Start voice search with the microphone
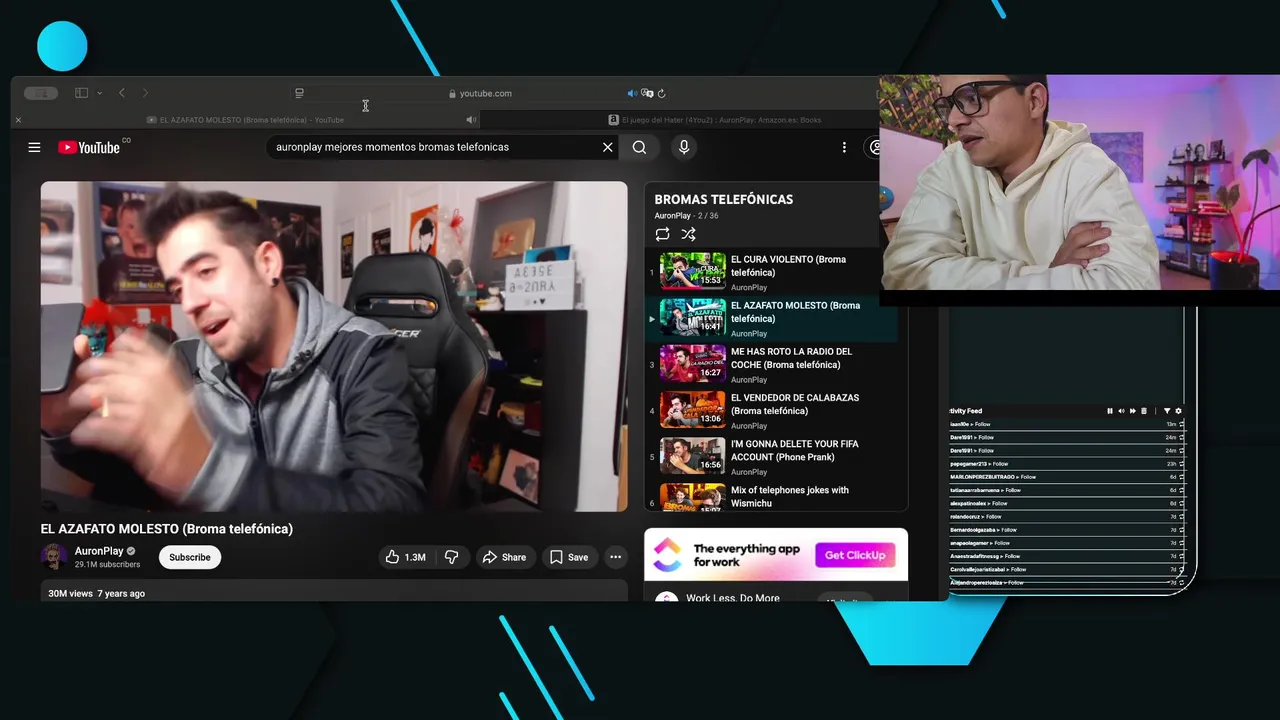 pos(684,147)
